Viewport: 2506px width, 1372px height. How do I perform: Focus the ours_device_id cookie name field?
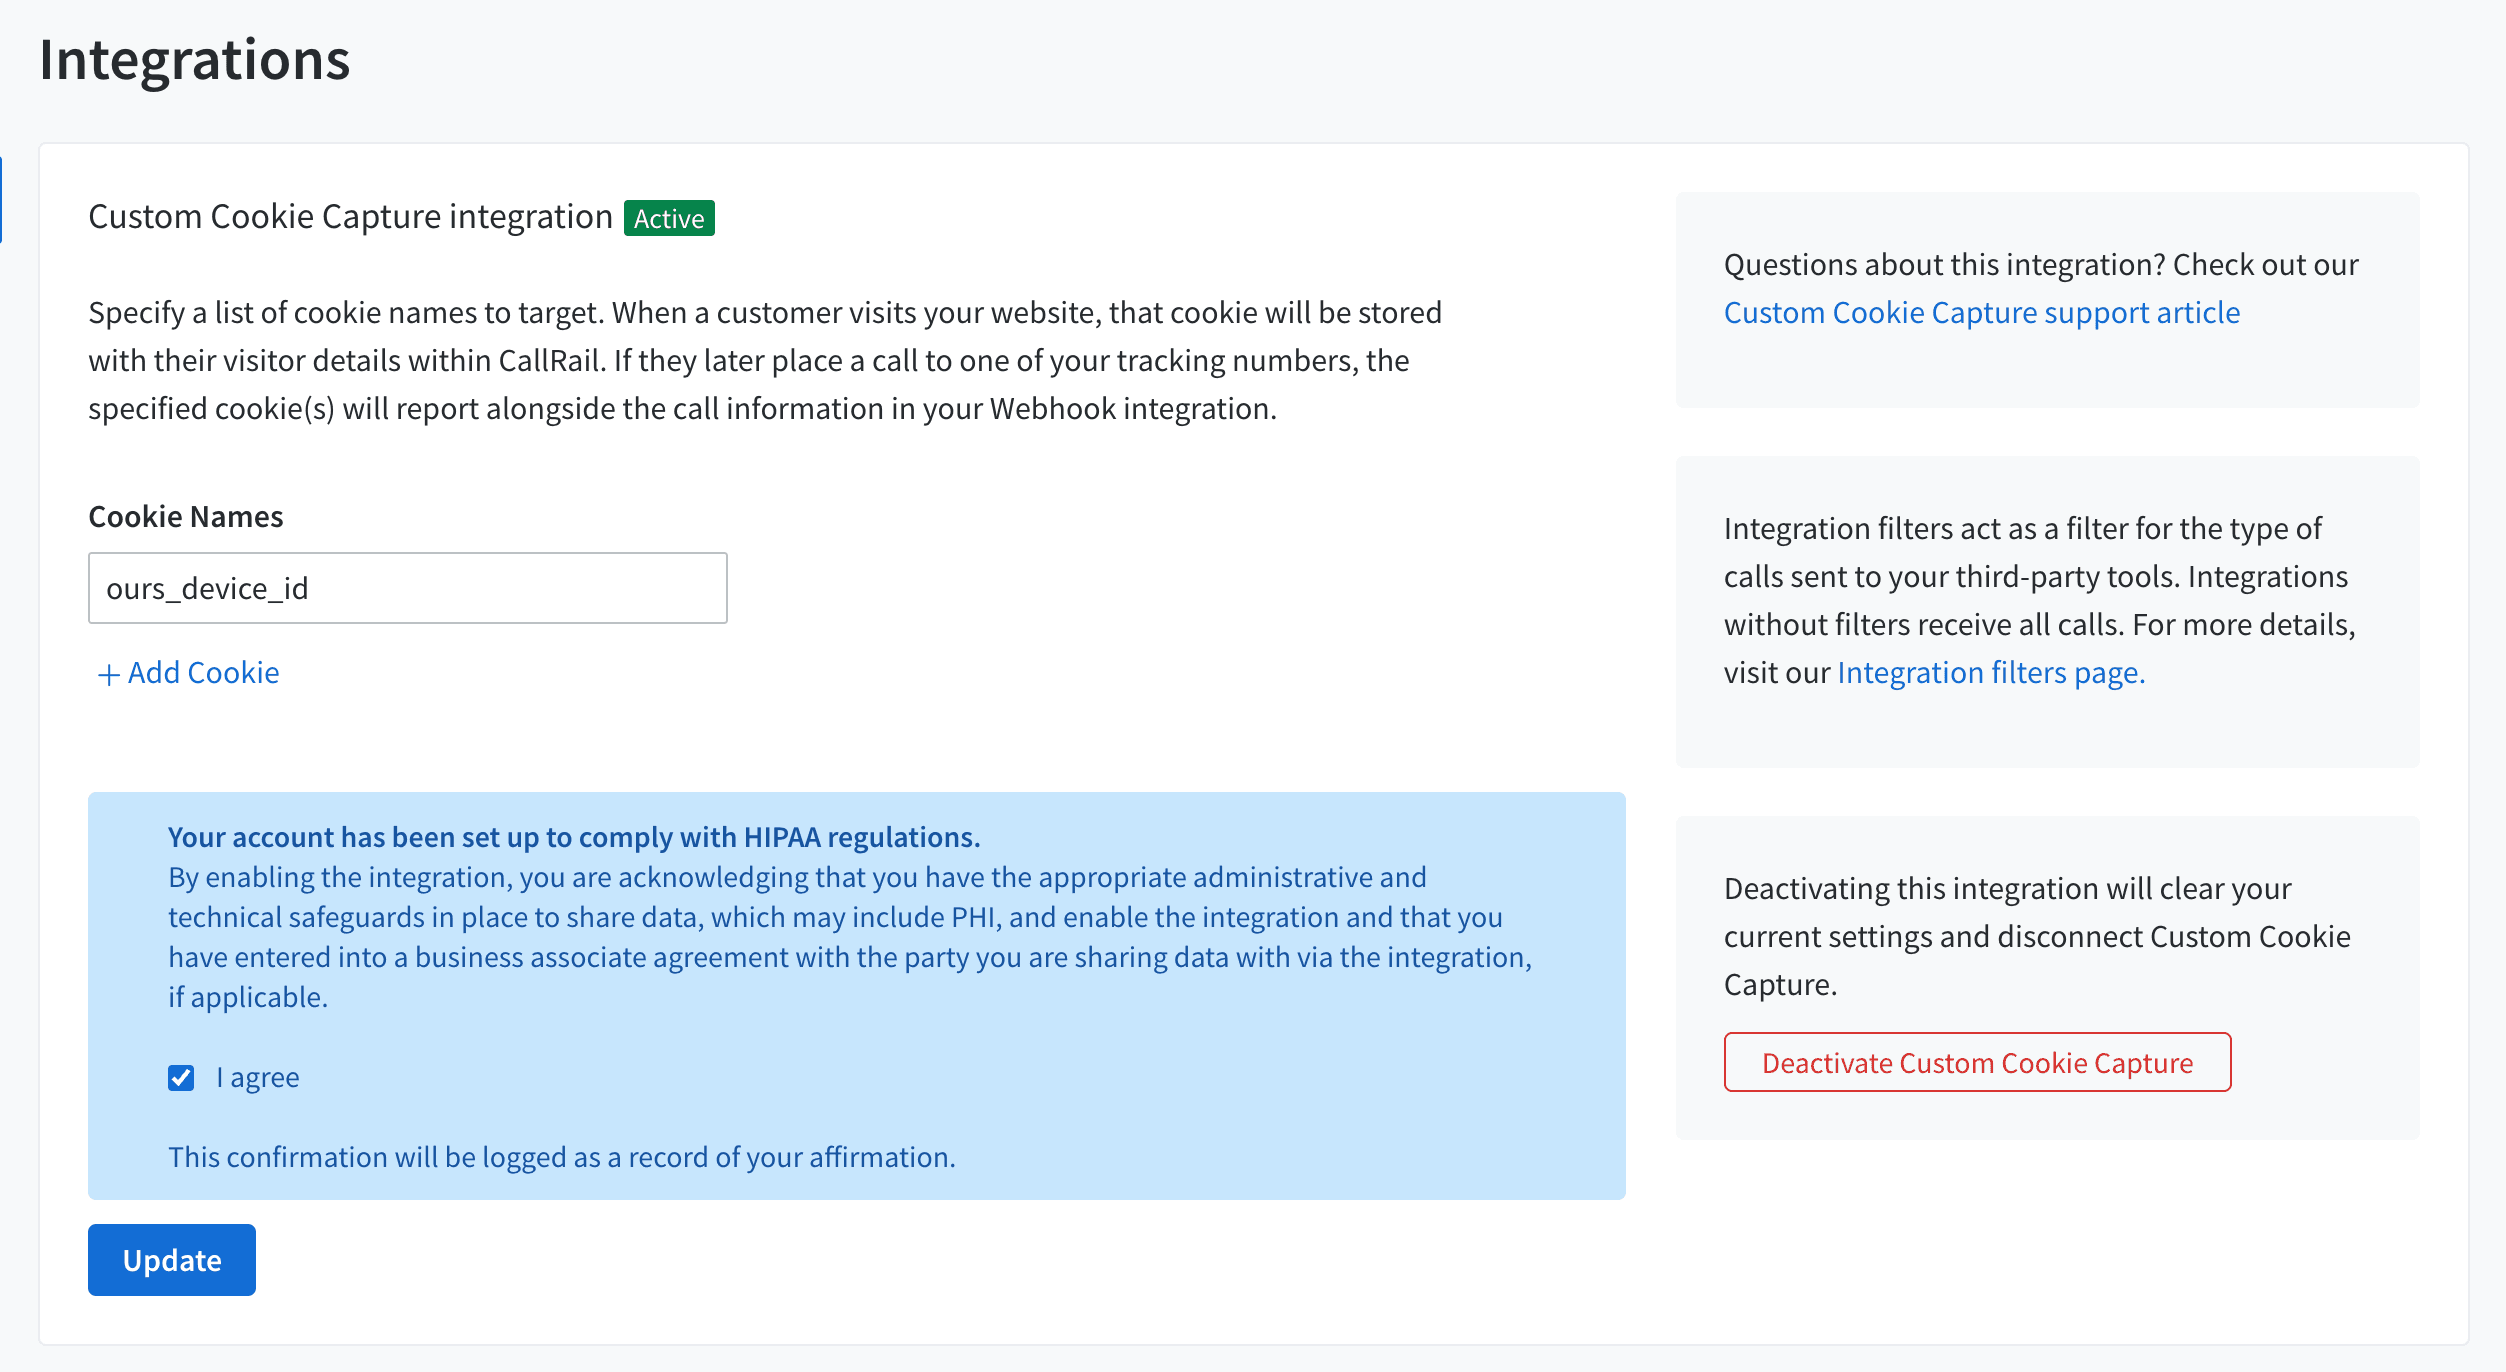(x=408, y=588)
